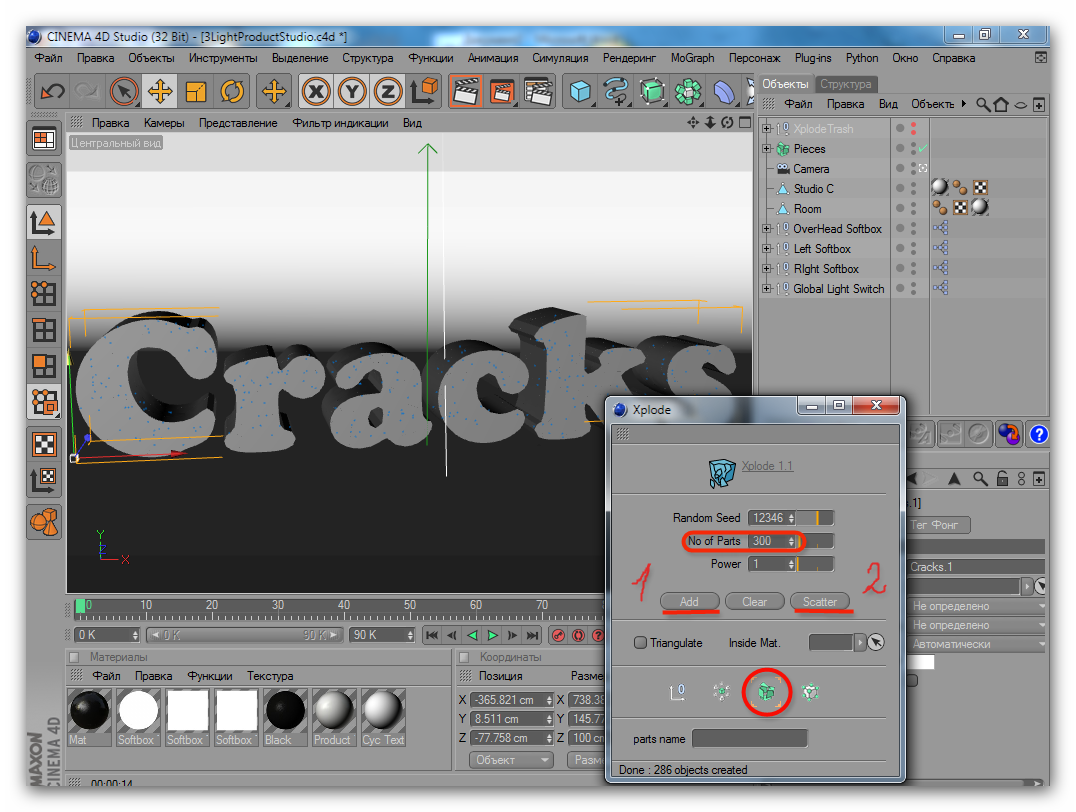Open the Xplode 1.1 link
The image size is (1076, 812).
[x=767, y=465]
